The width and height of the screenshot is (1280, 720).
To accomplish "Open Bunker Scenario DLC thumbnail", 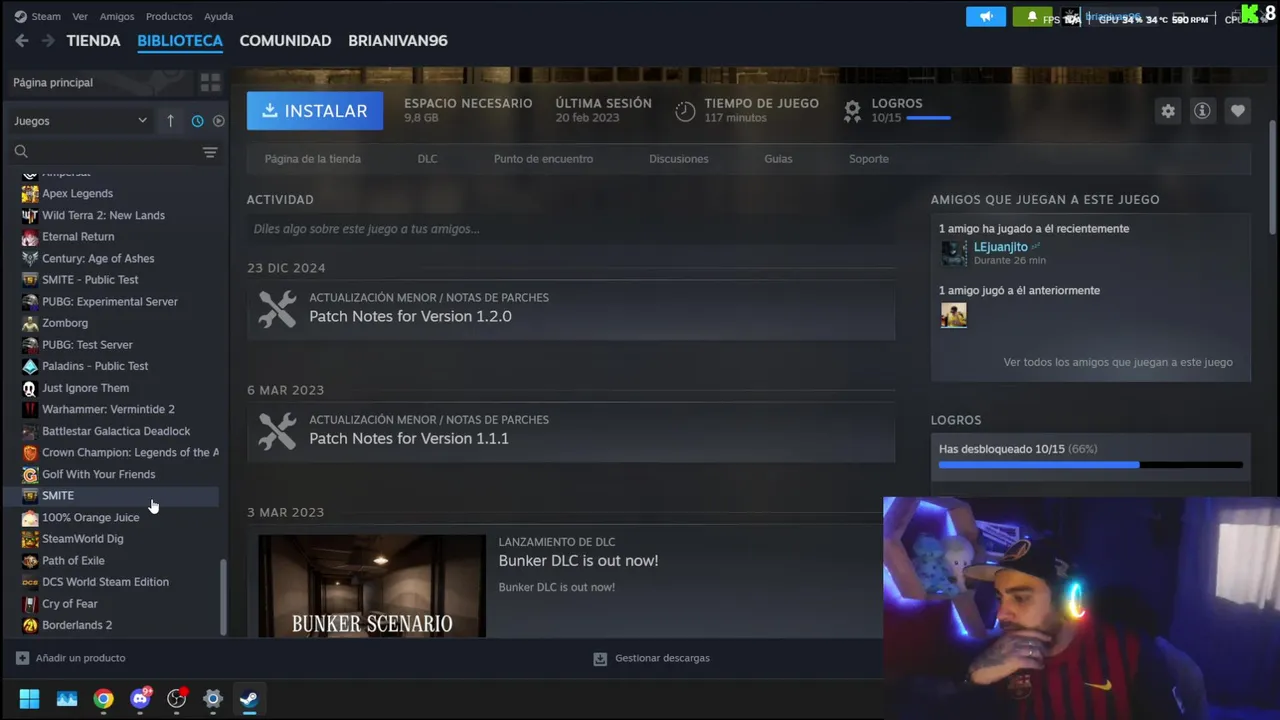I will pyautogui.click(x=372, y=586).
